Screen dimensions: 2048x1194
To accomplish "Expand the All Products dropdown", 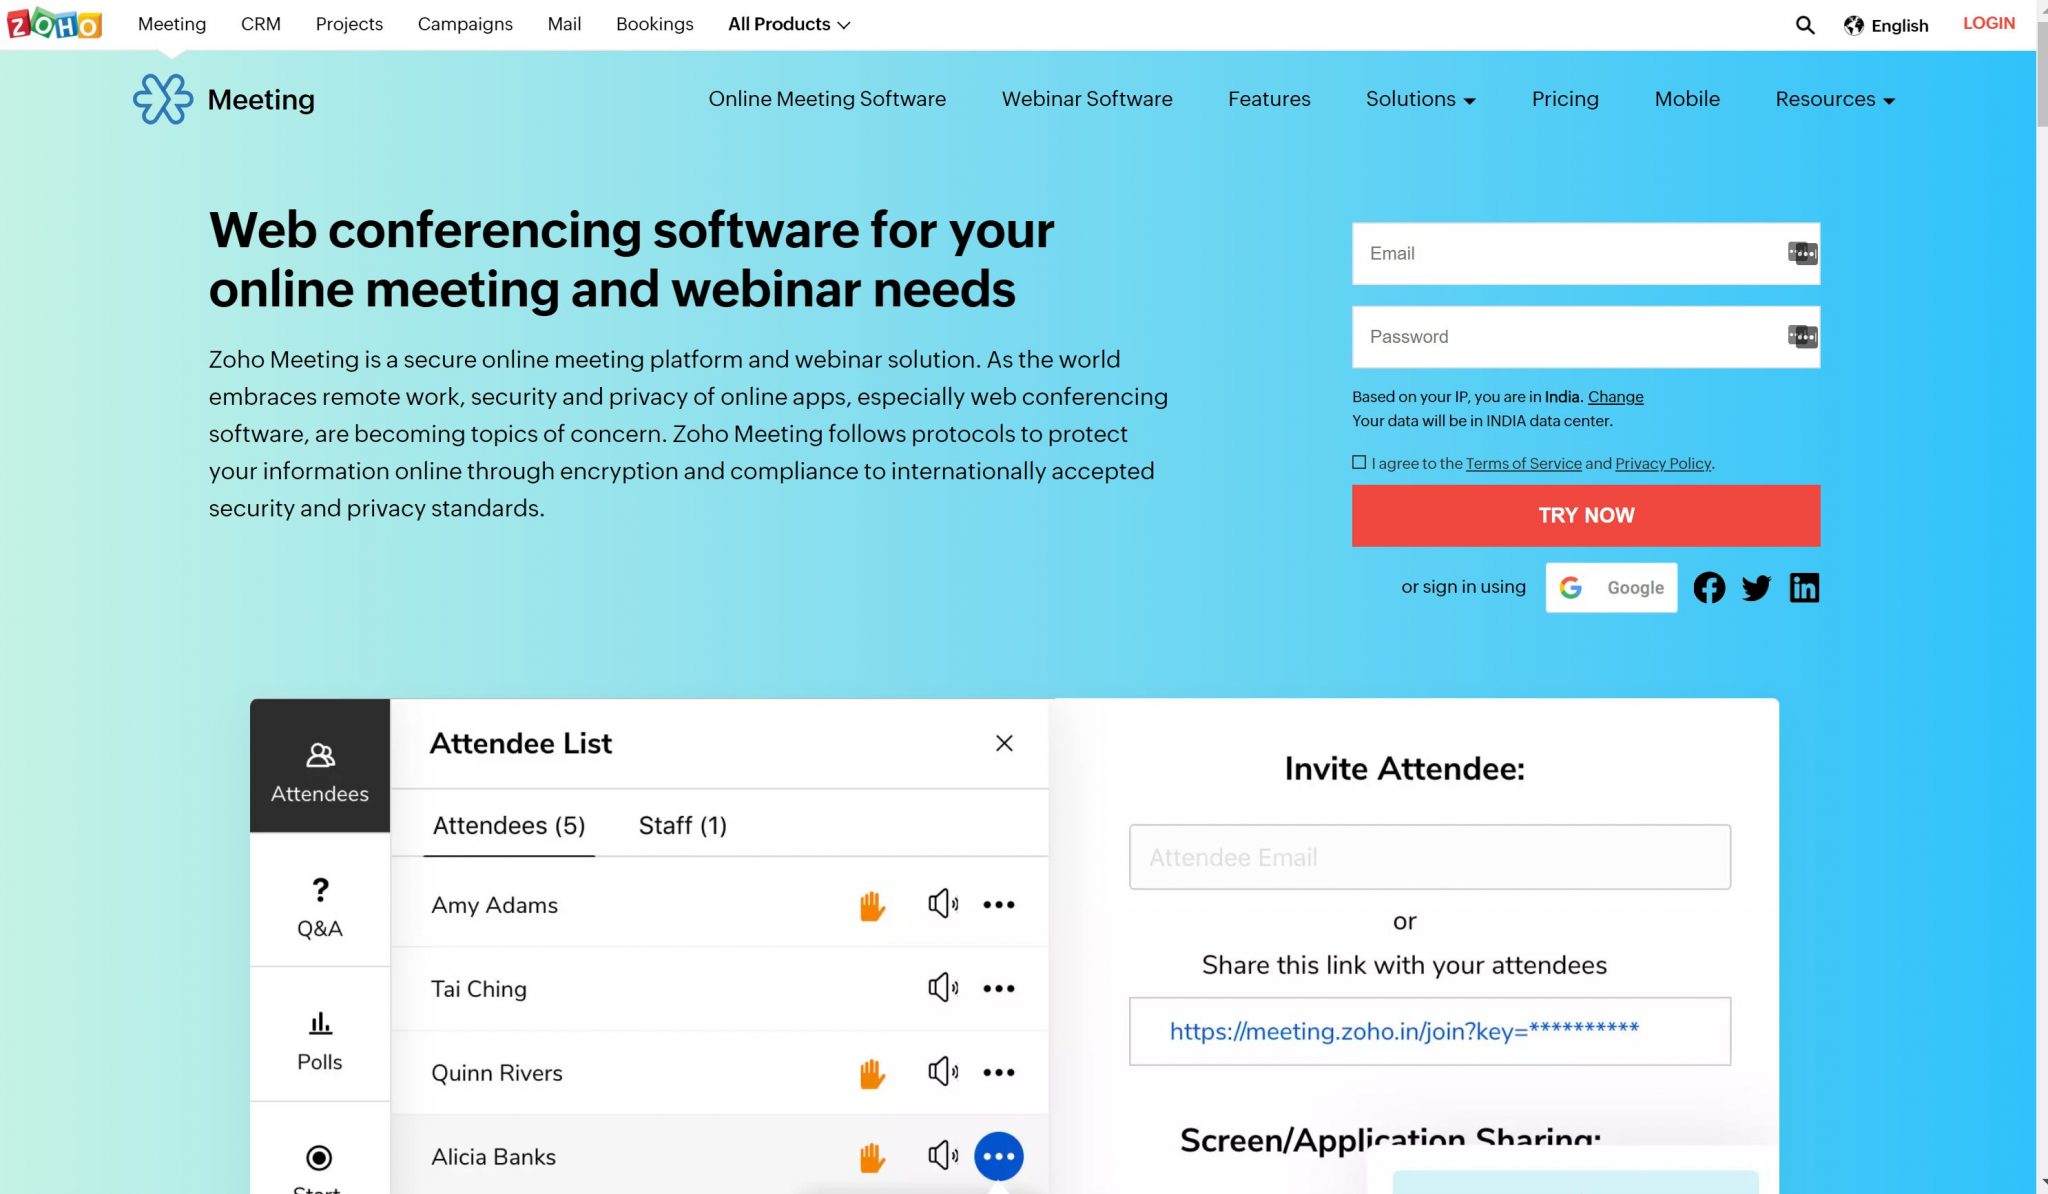I will coord(789,24).
